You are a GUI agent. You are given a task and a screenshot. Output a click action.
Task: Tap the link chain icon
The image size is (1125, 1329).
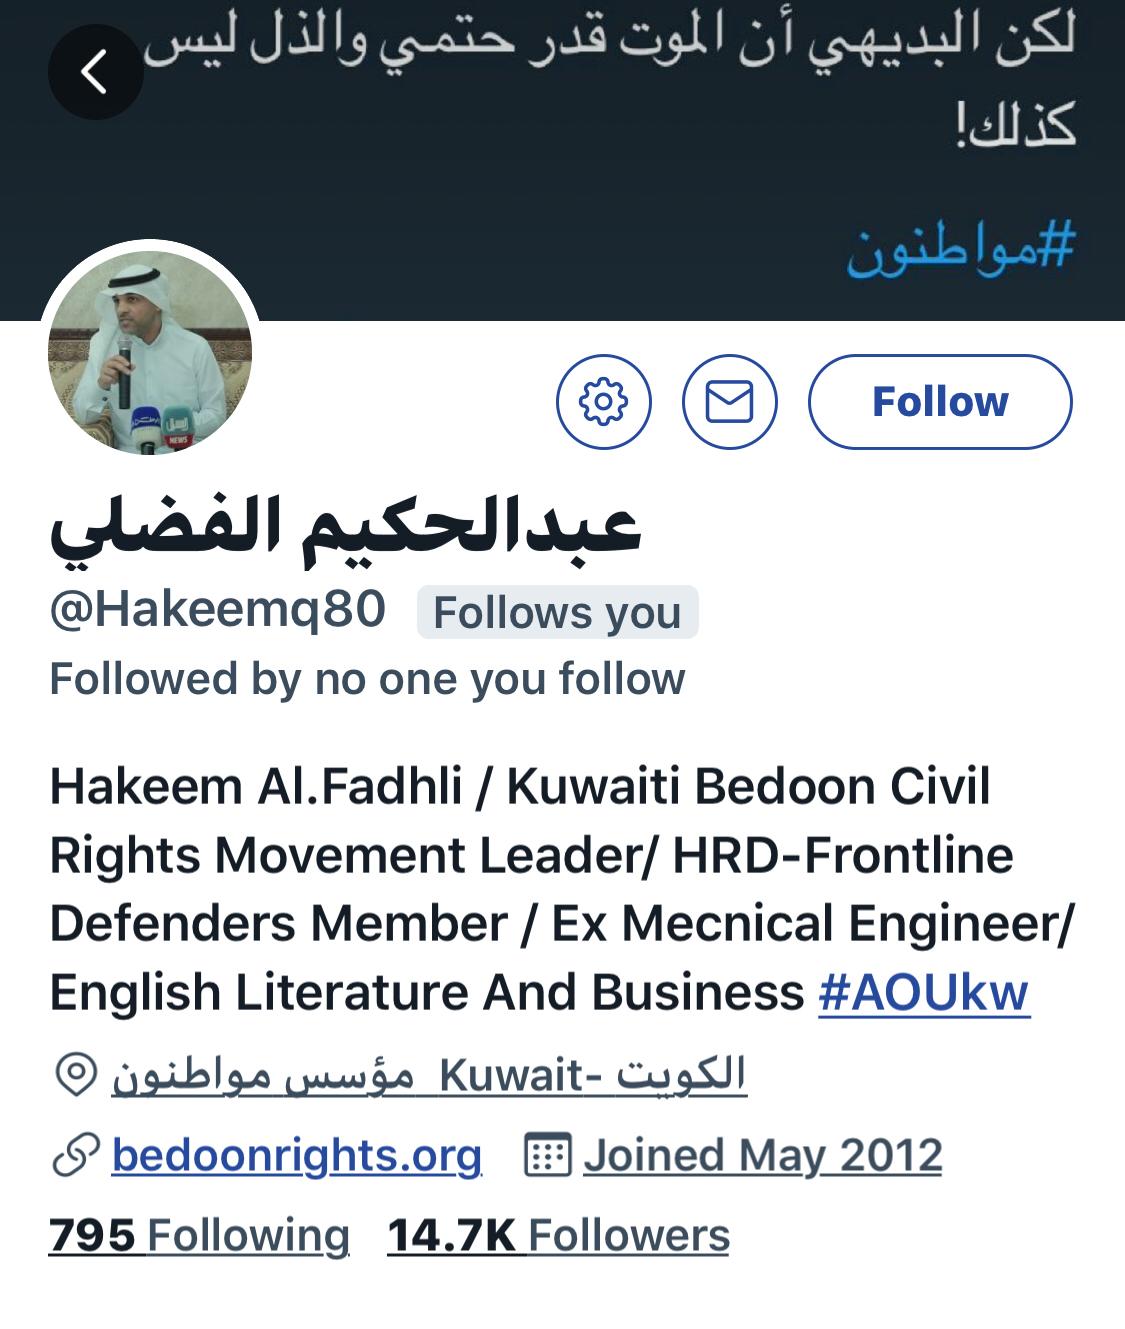[x=75, y=1156]
